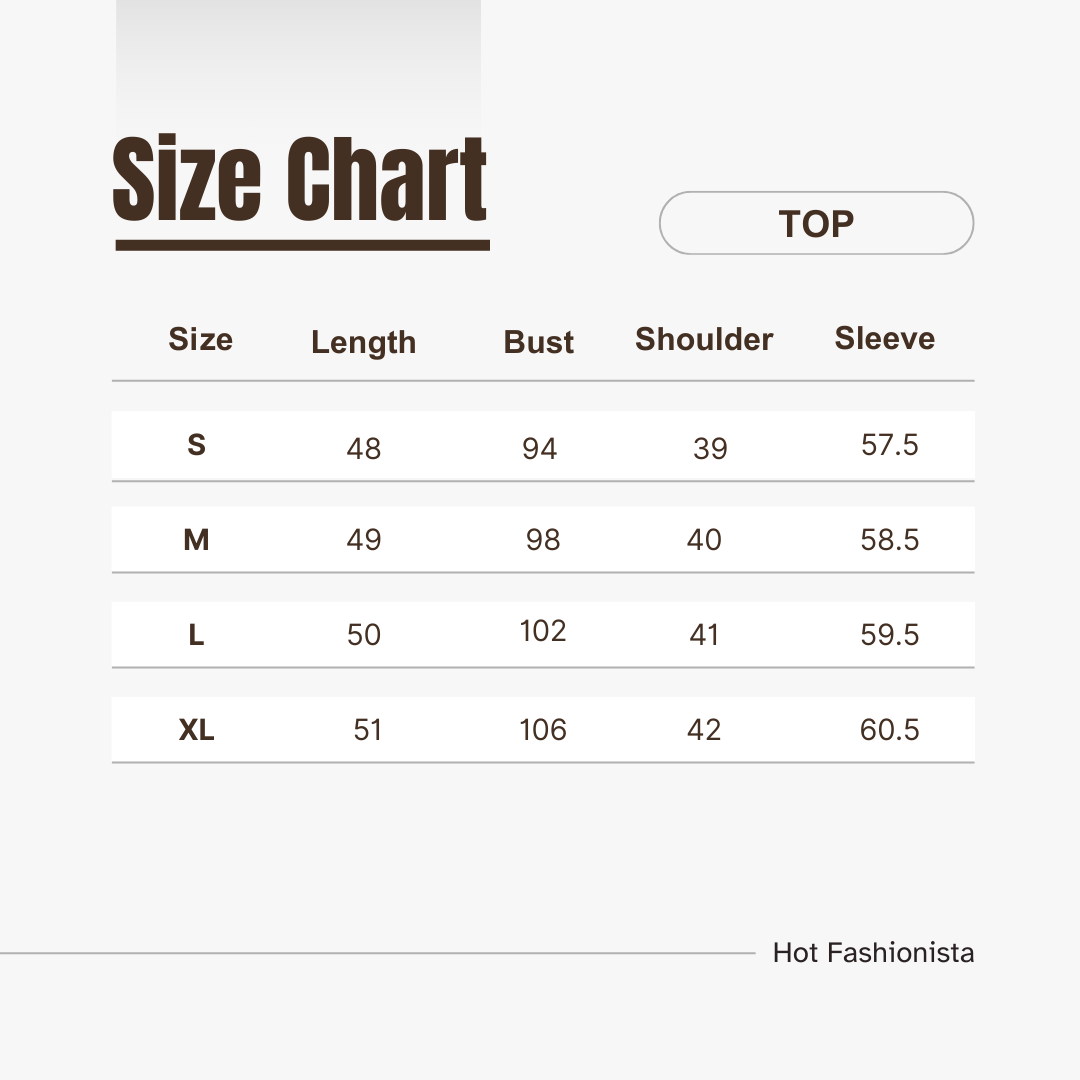The image size is (1080, 1080).
Task: Click length value 49 in M row
Action: (364, 540)
